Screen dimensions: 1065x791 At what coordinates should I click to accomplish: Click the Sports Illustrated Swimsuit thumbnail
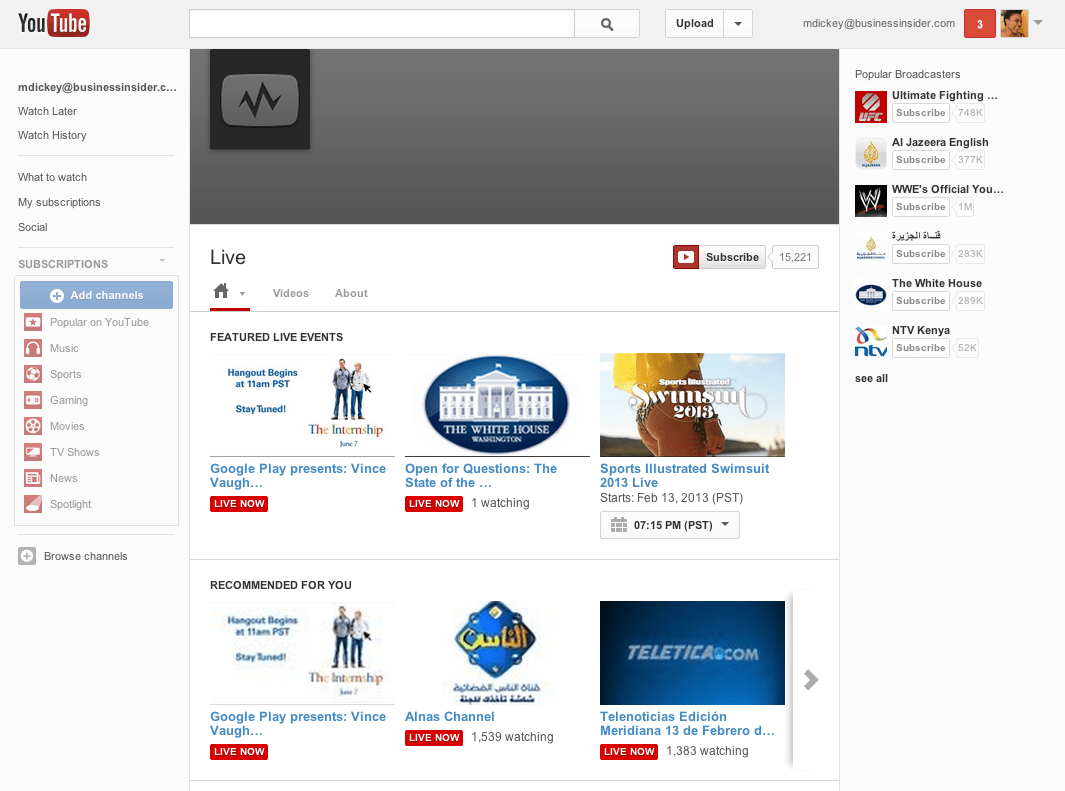(x=692, y=405)
